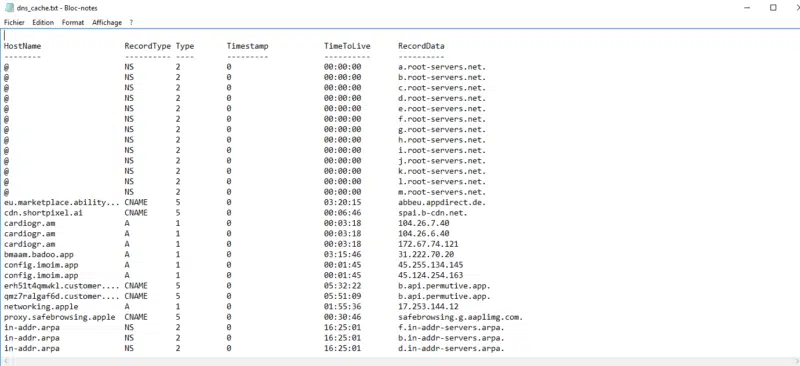Click safebrowsing.g.aaplimg.com. record data
This screenshot has height=366, width=800.
(x=461, y=317)
